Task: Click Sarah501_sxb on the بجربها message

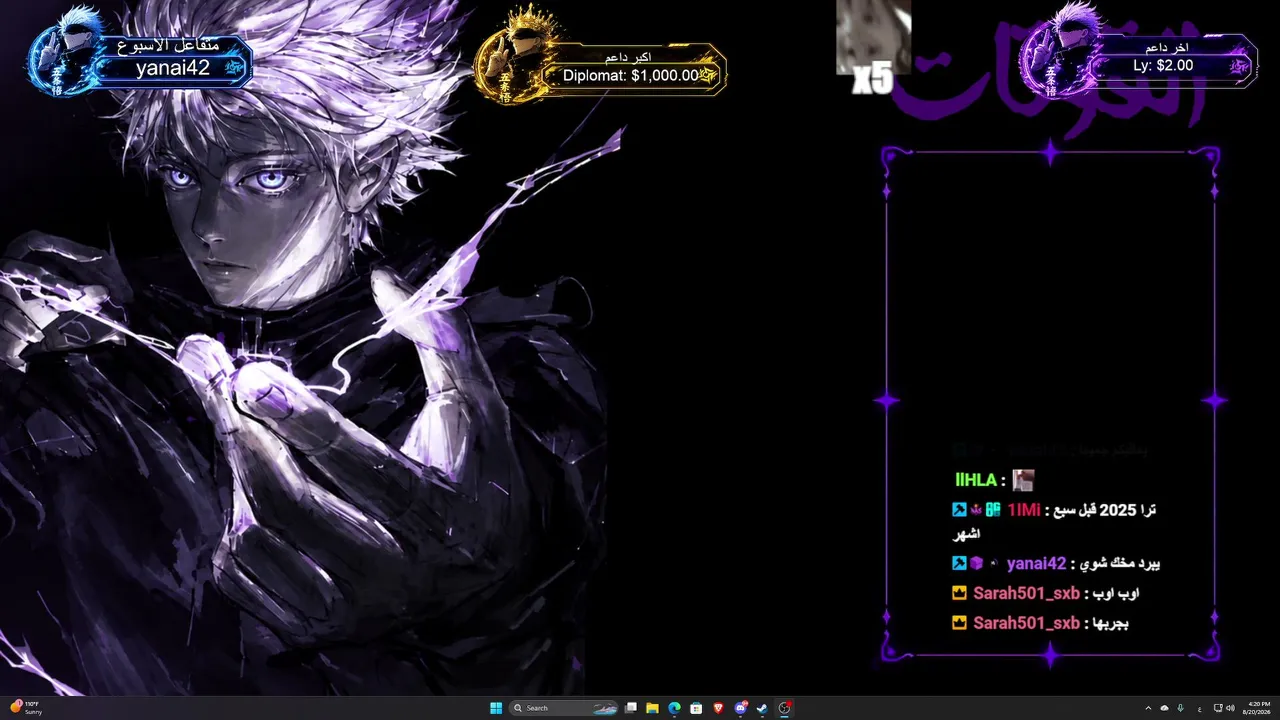Action: point(1026,623)
